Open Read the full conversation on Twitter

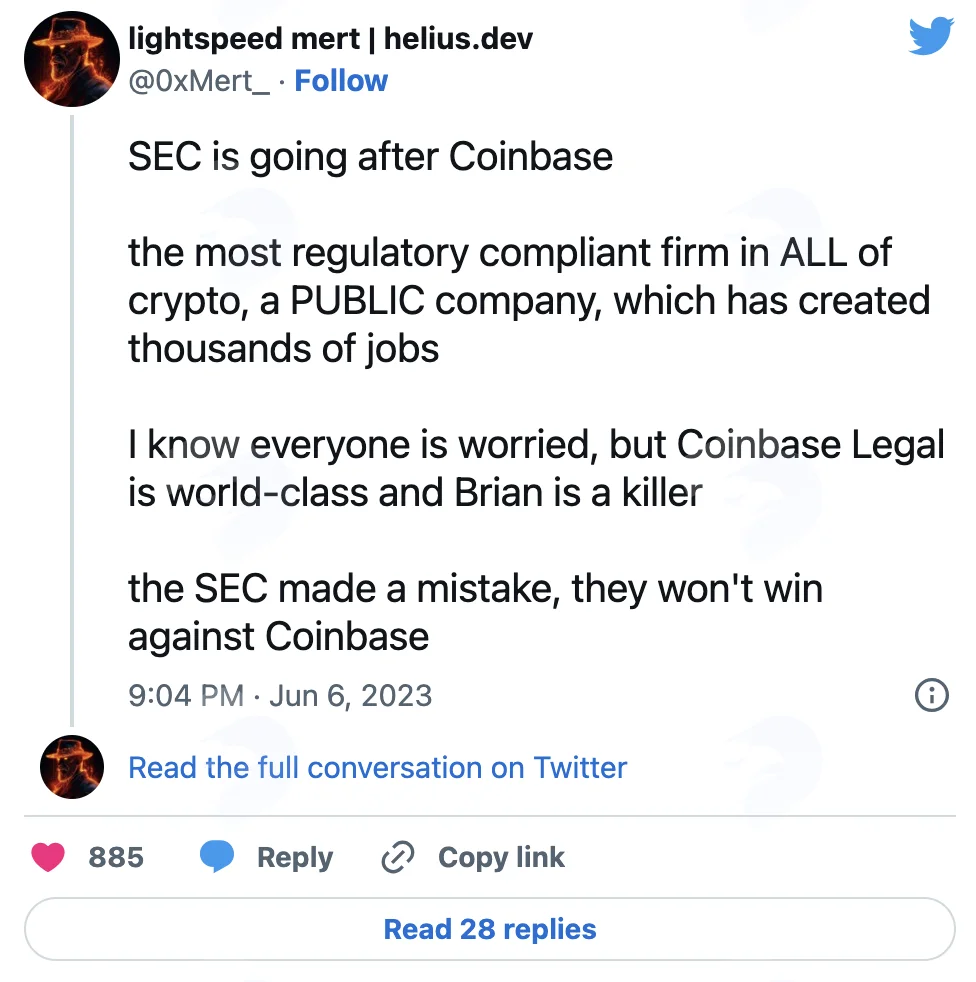377,768
